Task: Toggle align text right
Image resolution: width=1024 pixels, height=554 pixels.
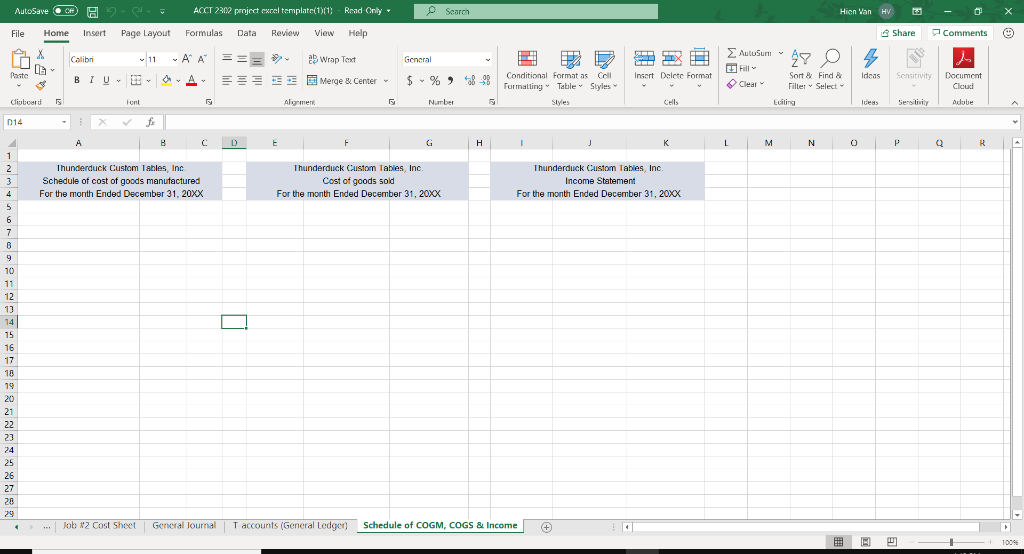Action: 257,80
